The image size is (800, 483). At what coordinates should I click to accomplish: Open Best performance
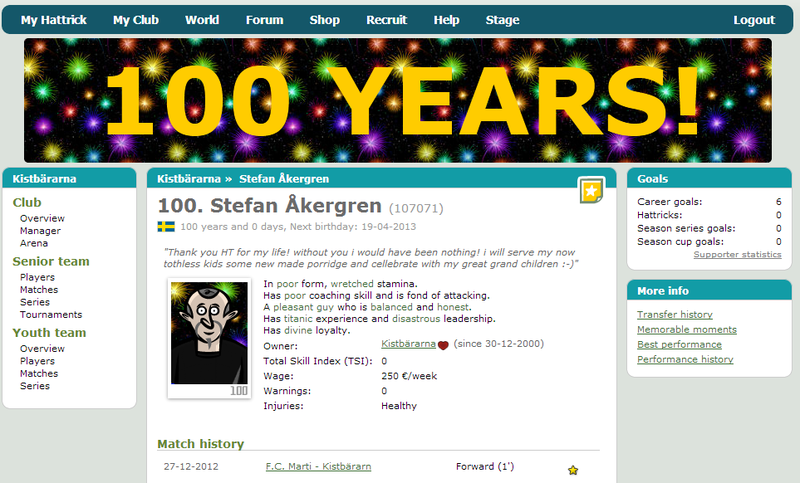(679, 344)
